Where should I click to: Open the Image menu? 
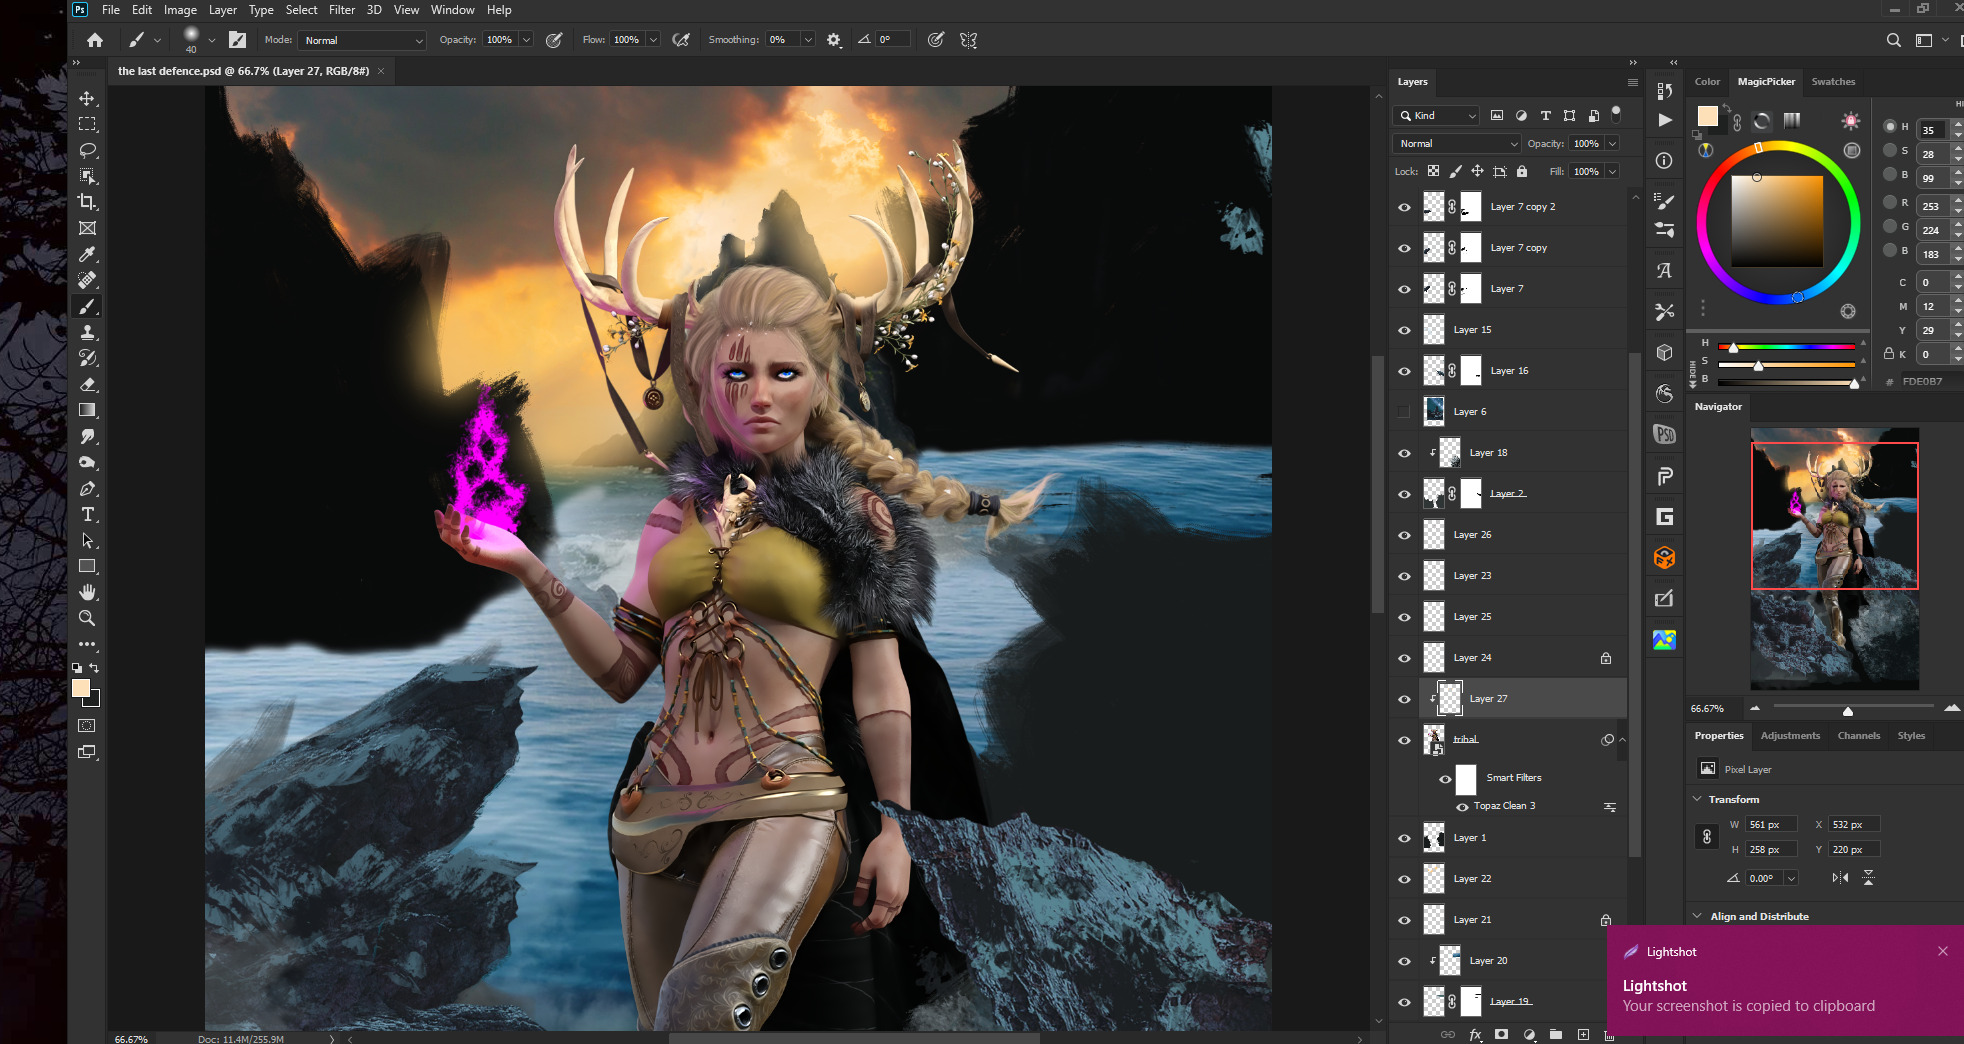[x=180, y=10]
